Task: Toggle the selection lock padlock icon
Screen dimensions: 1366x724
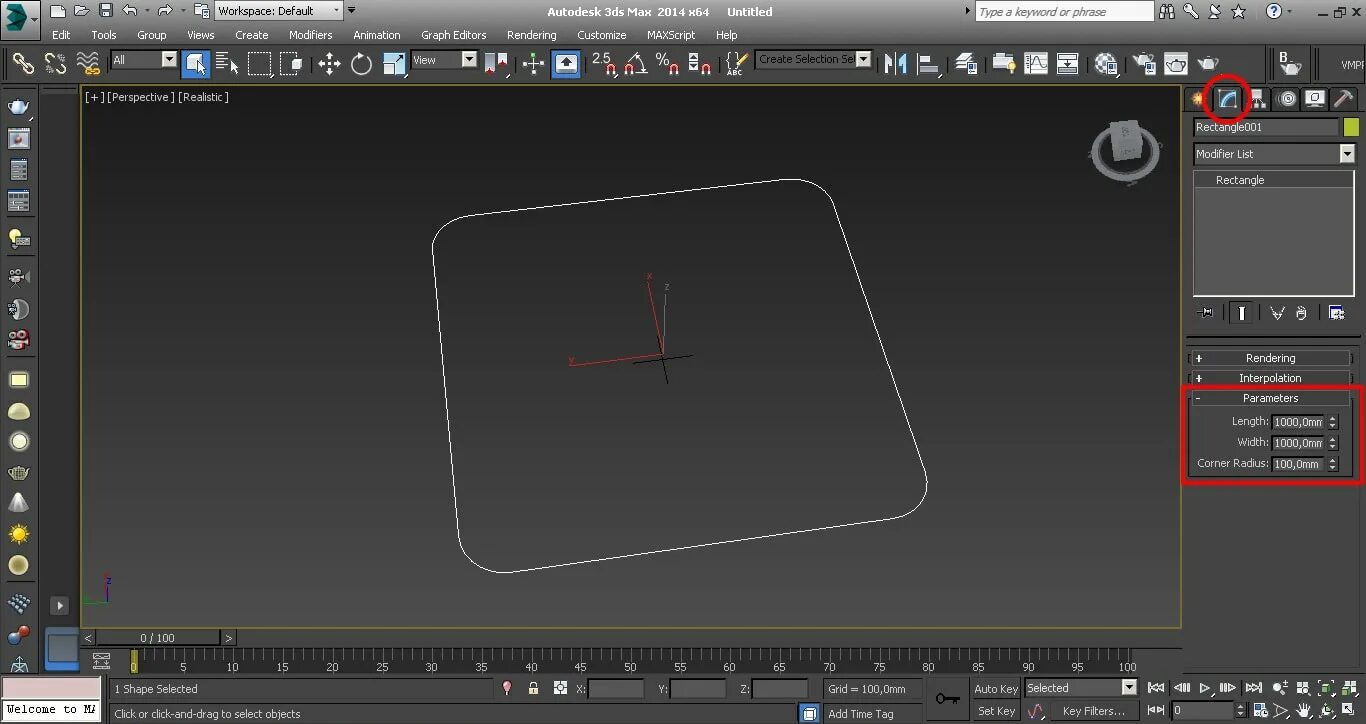Action: click(533, 689)
